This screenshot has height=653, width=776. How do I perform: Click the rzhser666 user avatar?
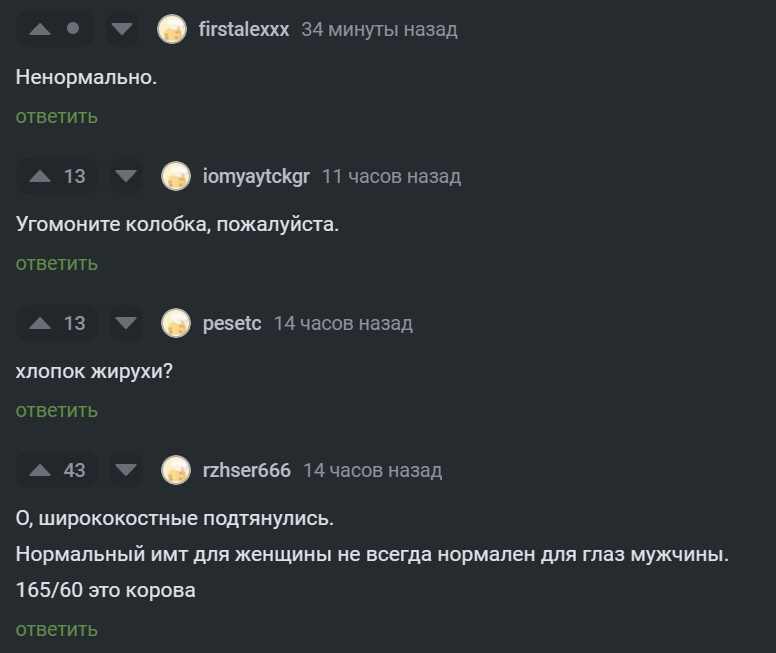coord(176,471)
